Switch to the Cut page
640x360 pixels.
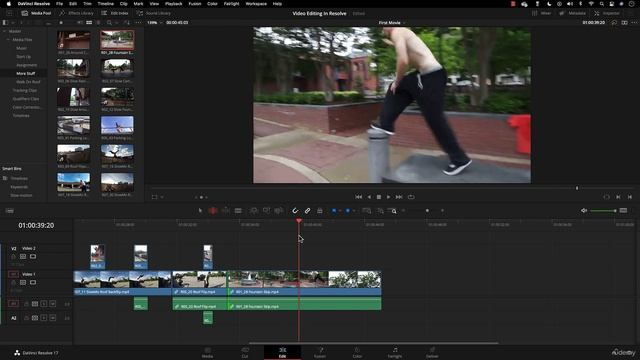245,353
